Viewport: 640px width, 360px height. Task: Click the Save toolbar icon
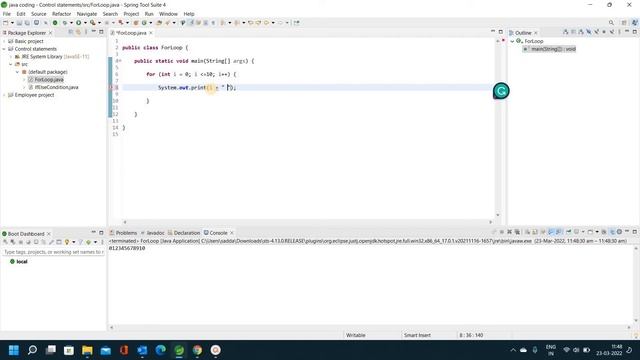19,23
